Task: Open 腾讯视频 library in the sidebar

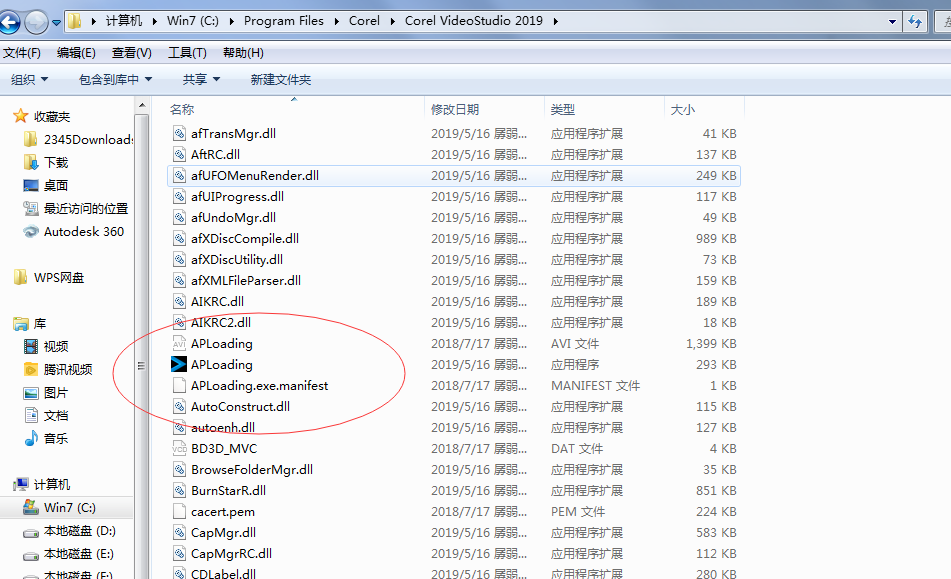Action: click(30, 370)
